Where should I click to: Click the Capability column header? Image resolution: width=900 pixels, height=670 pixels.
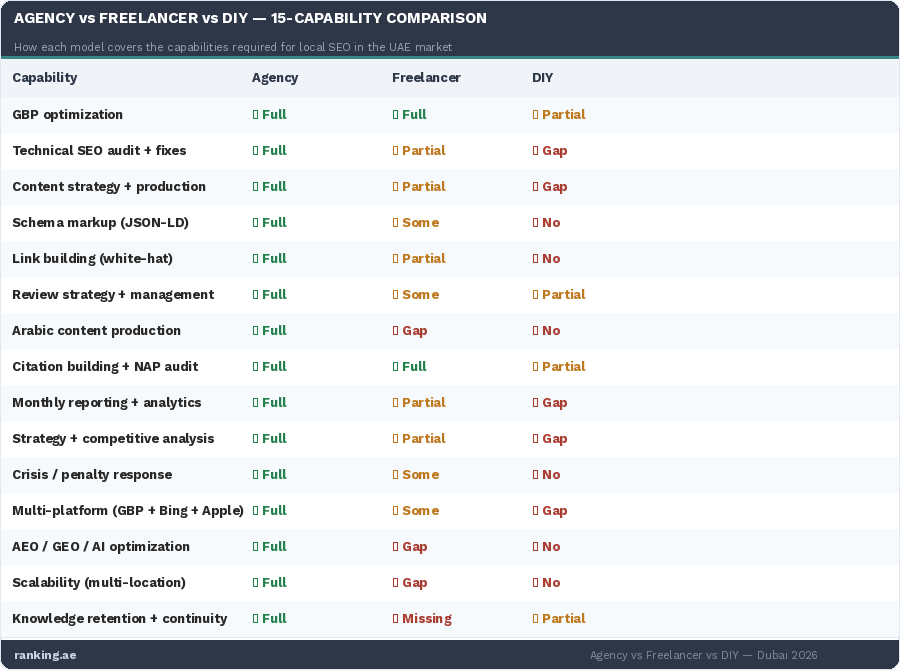(x=45, y=78)
